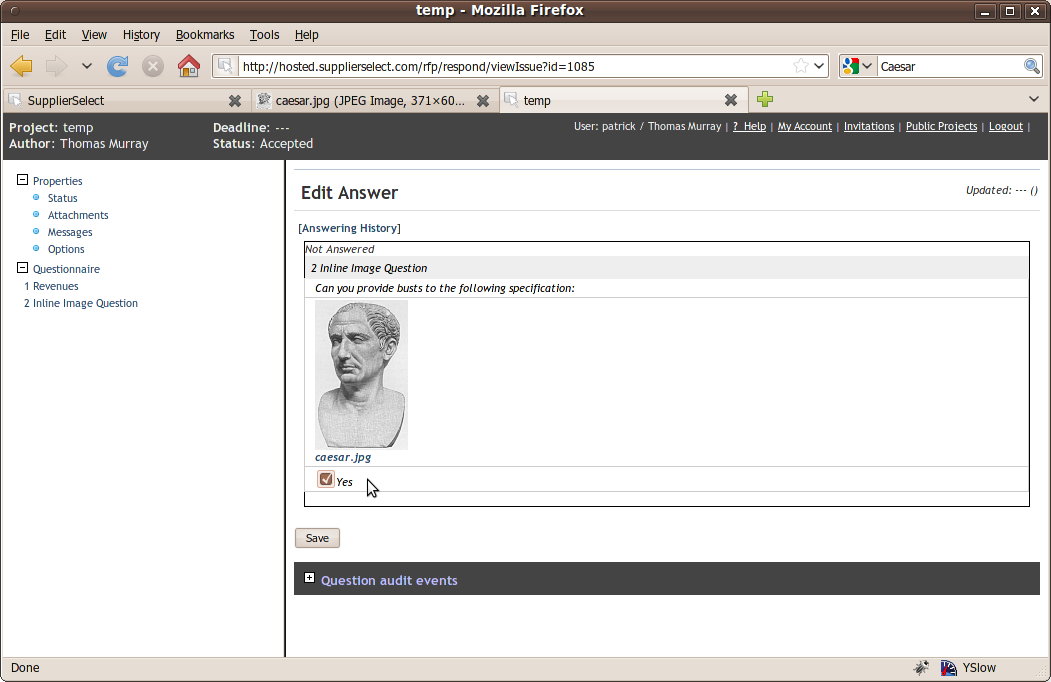Click the Stop loading button

point(153,66)
